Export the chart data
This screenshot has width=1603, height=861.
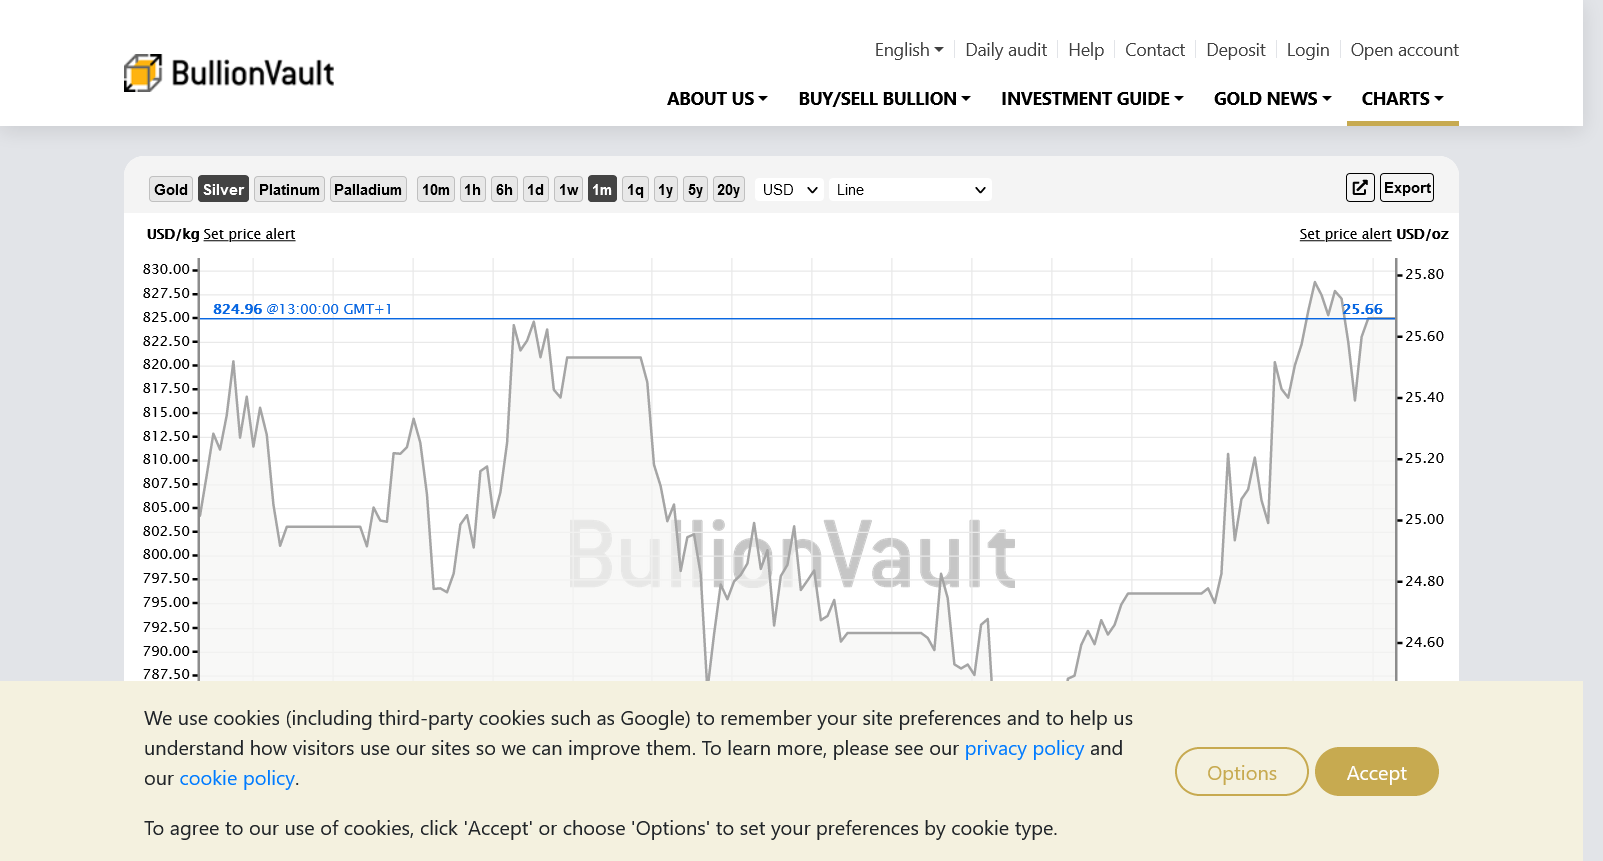tap(1407, 188)
